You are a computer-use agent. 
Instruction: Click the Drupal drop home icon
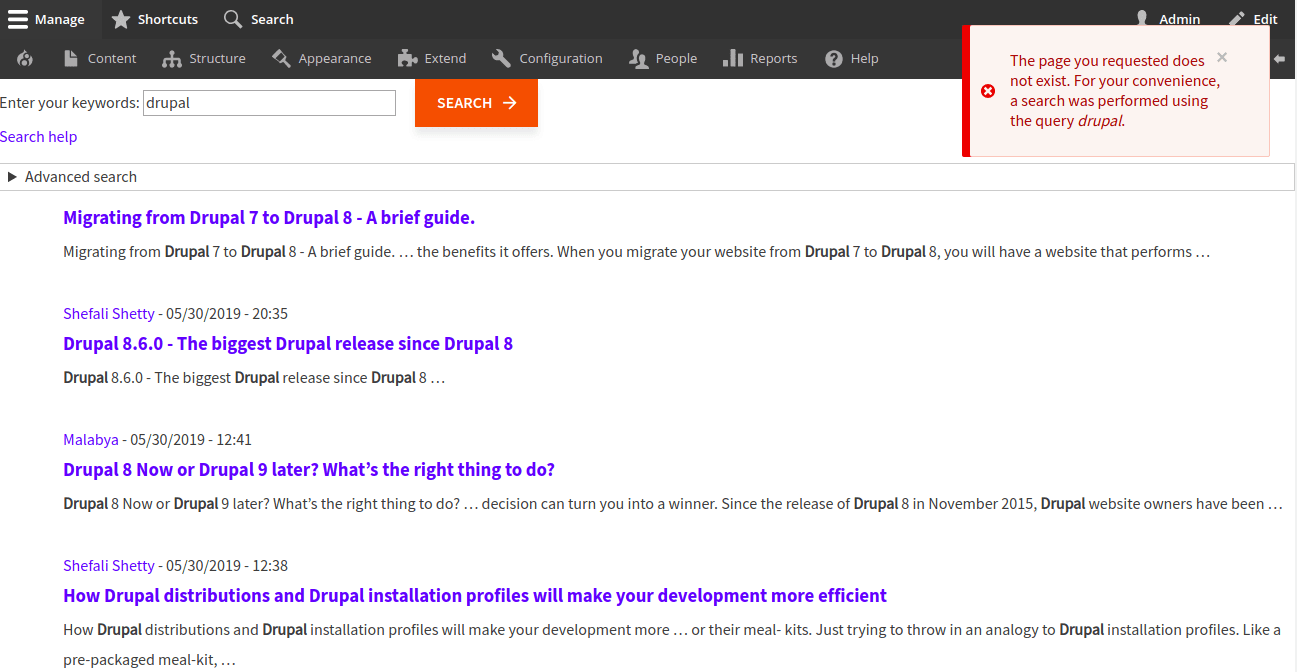(25, 59)
